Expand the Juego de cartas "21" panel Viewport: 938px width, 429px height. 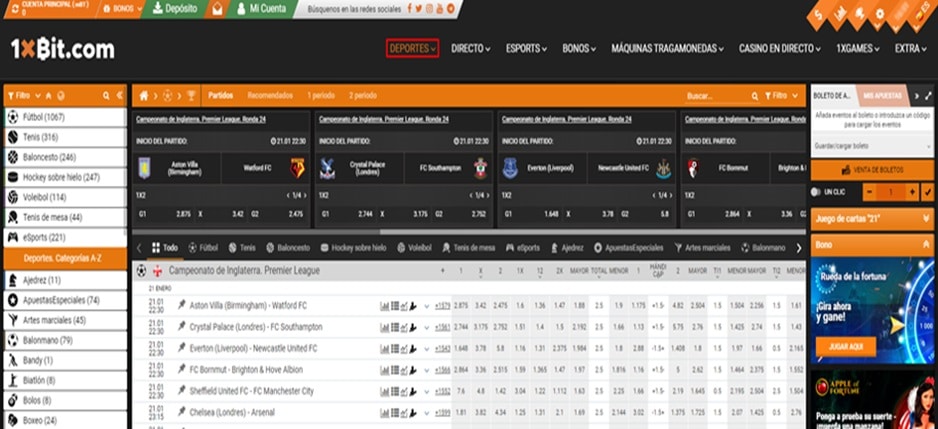click(872, 218)
